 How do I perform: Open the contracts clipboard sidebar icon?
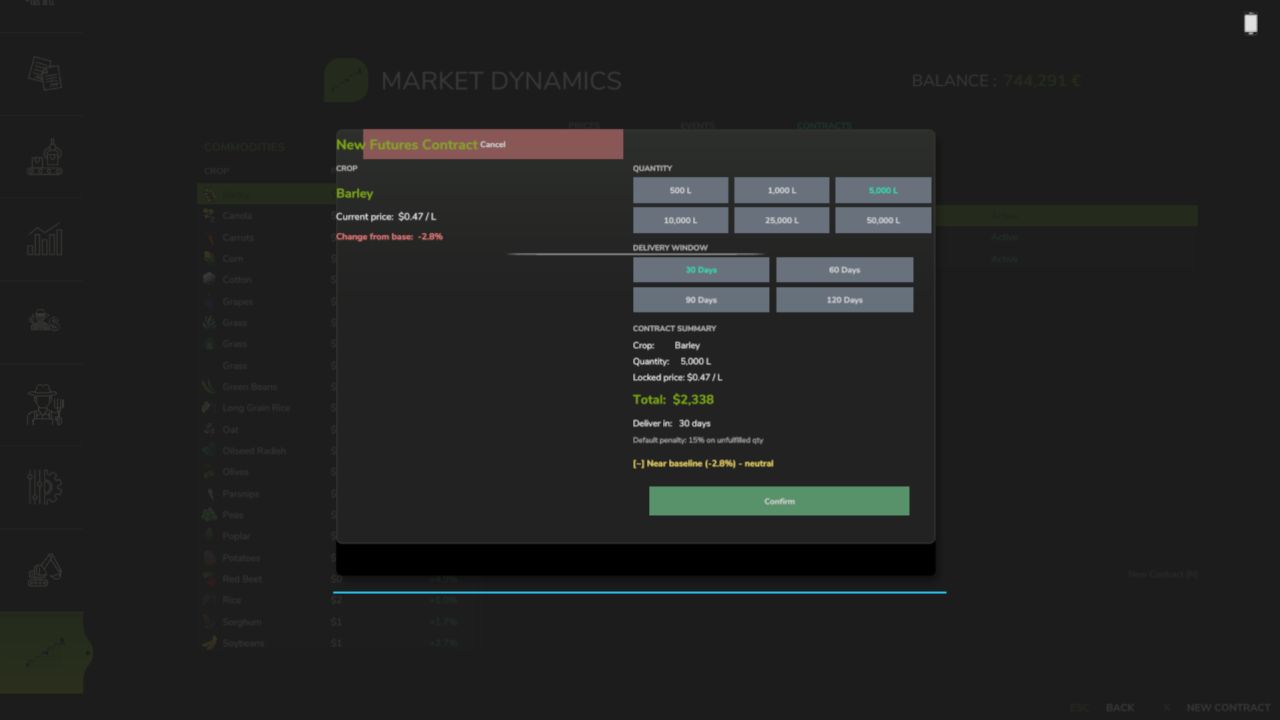pos(44,74)
